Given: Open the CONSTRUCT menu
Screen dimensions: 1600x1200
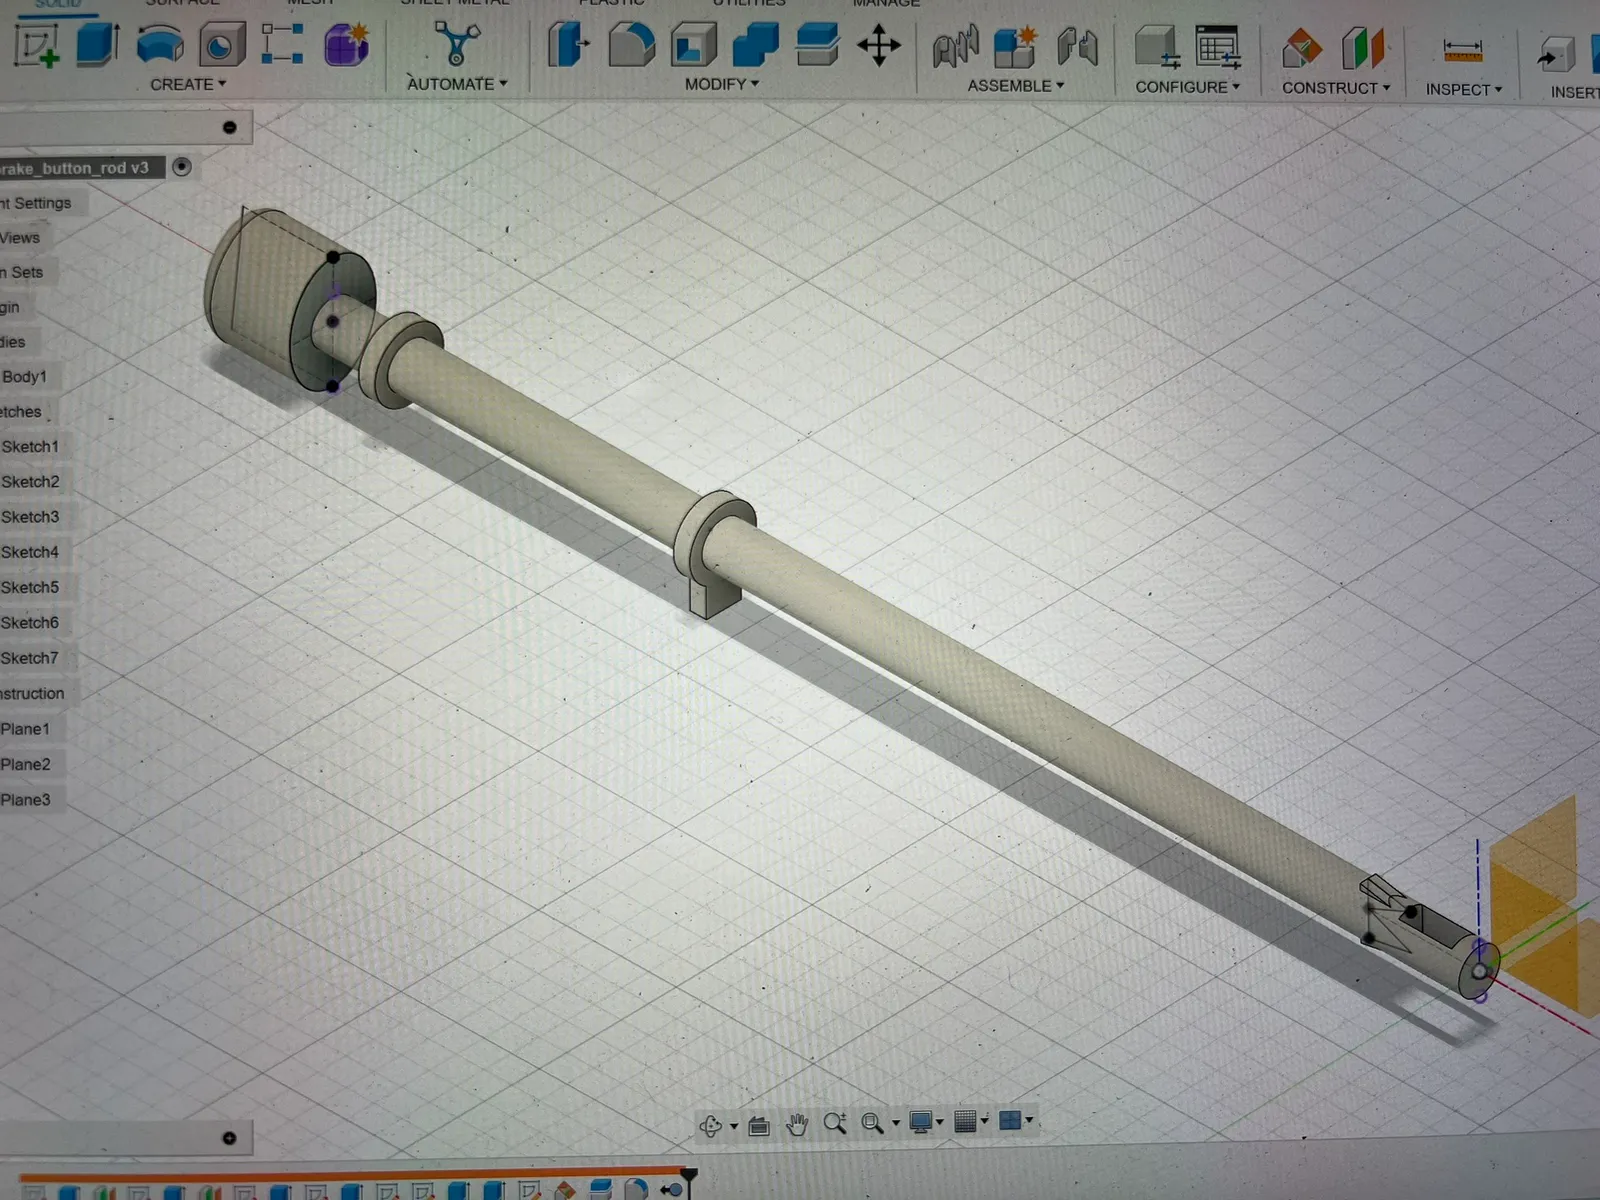Looking at the screenshot, I should click(x=1336, y=88).
